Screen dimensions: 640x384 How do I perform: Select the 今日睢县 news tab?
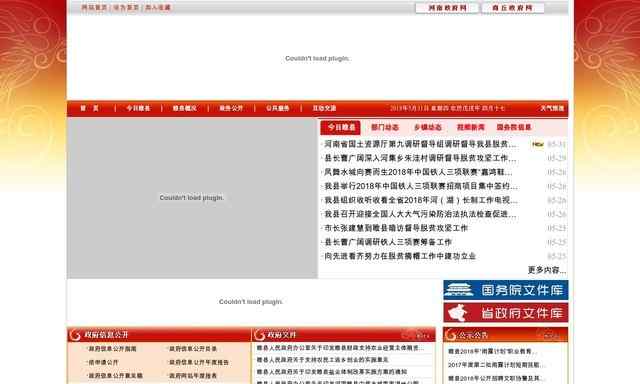click(341, 127)
